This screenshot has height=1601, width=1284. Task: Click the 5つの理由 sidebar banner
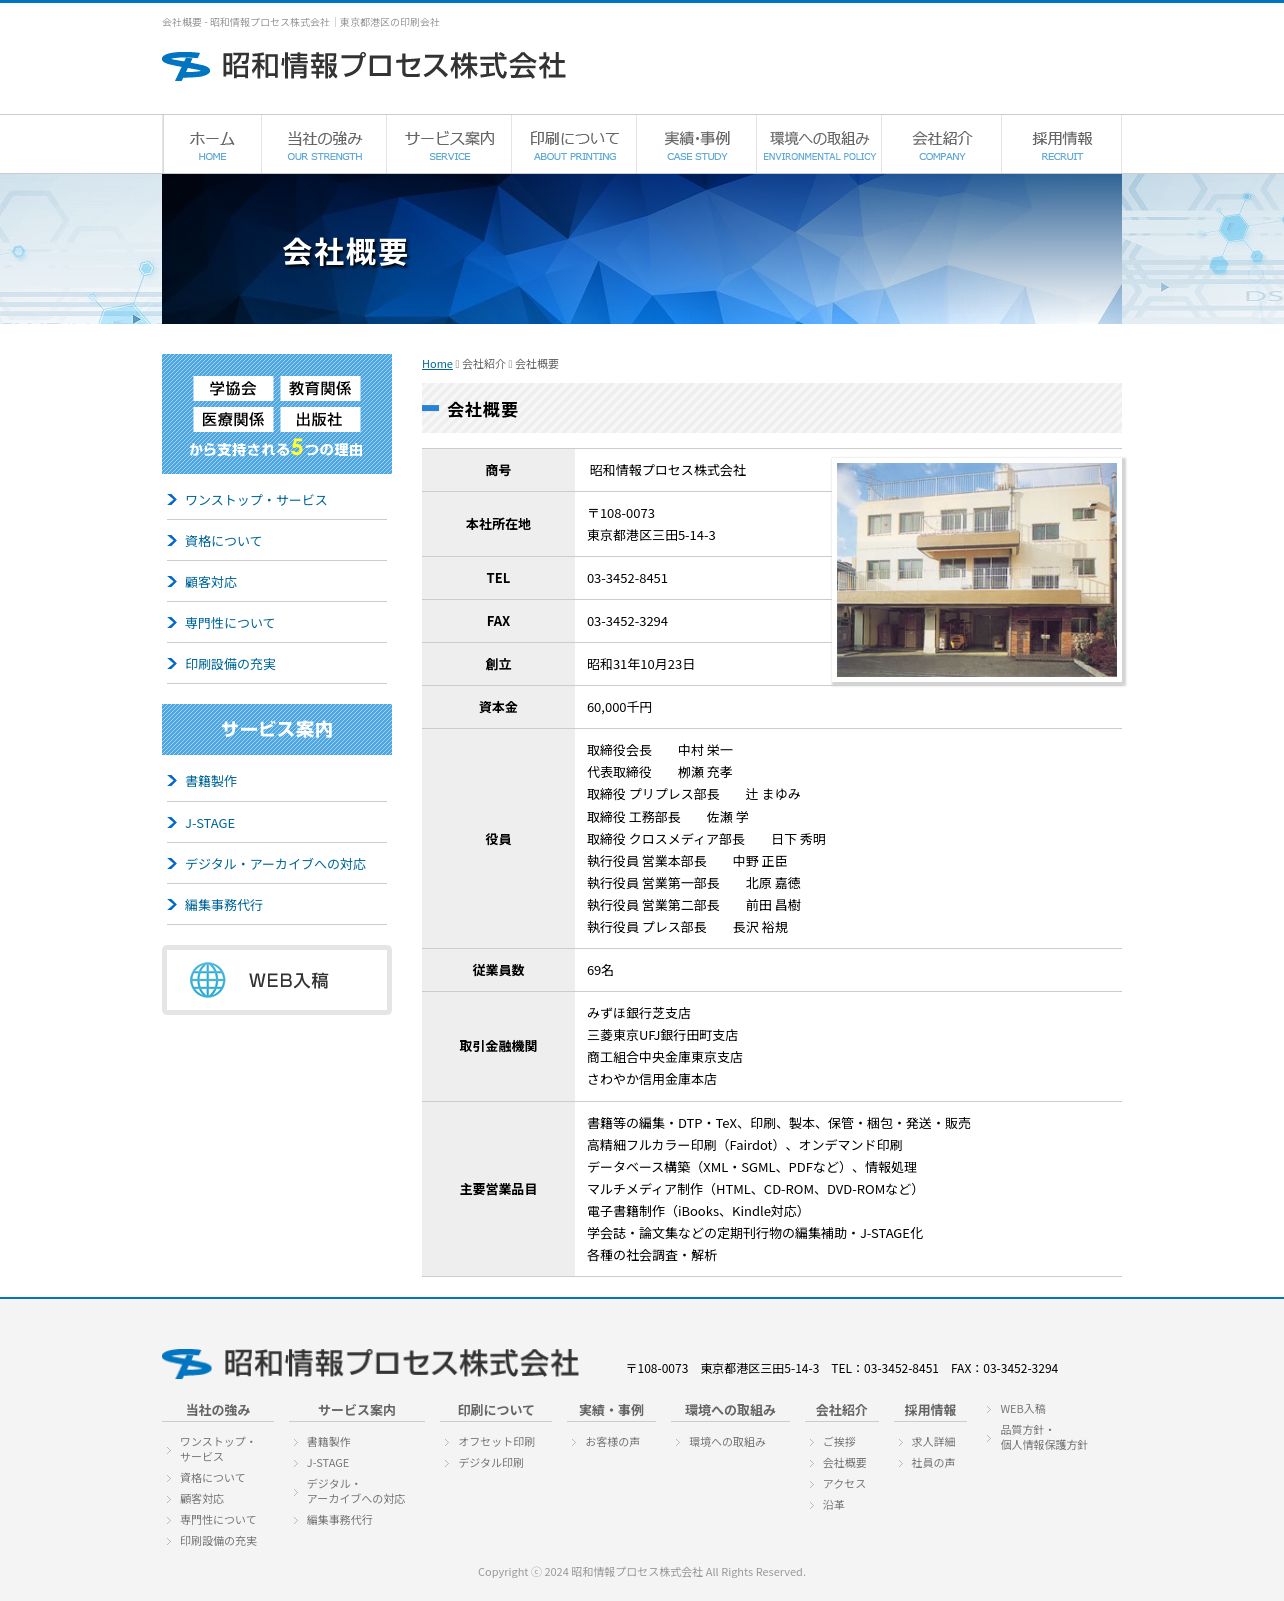coord(277,414)
